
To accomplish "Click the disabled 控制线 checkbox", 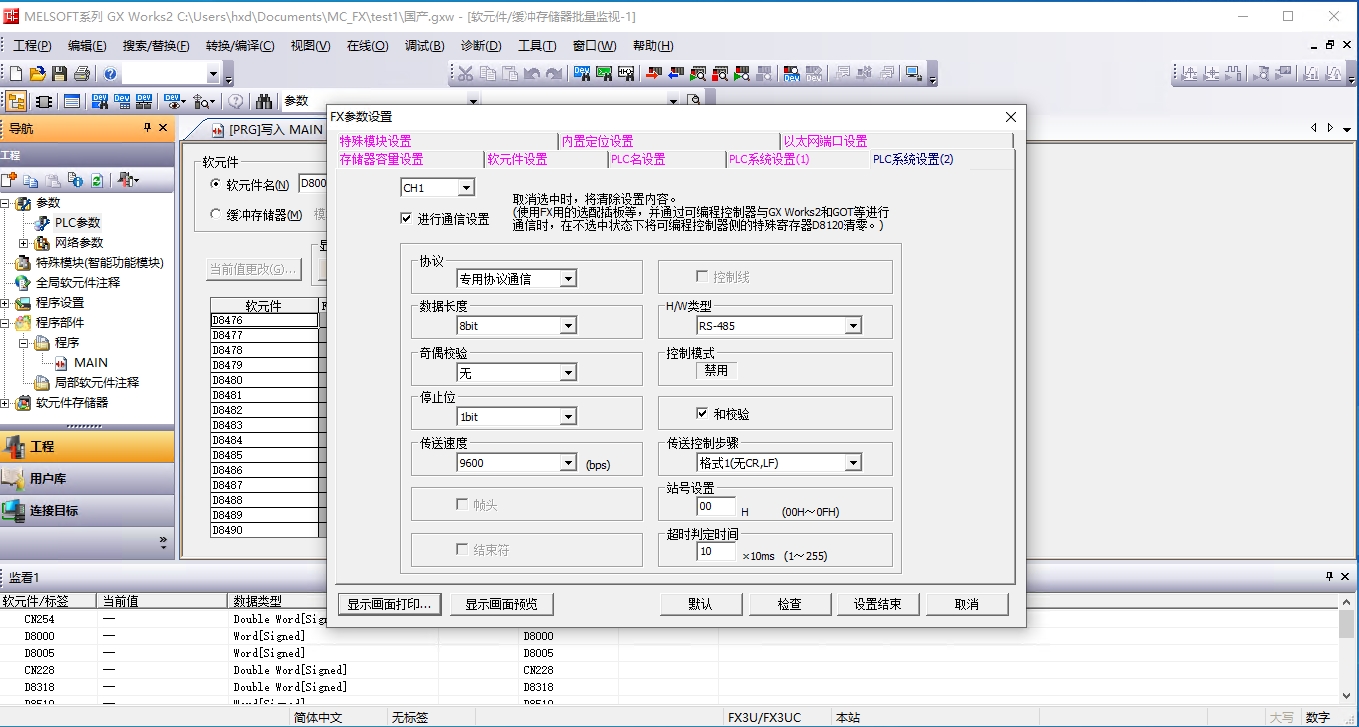I will coord(702,276).
